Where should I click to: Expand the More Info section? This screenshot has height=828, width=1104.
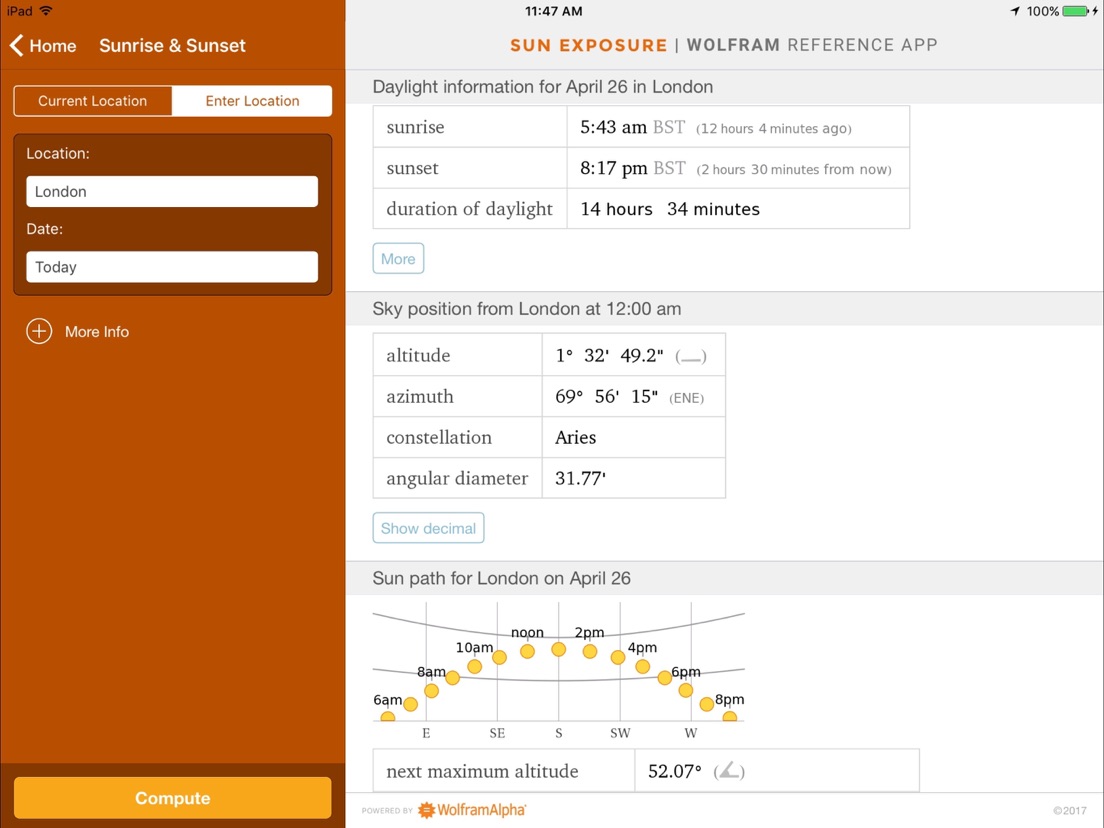click(78, 332)
